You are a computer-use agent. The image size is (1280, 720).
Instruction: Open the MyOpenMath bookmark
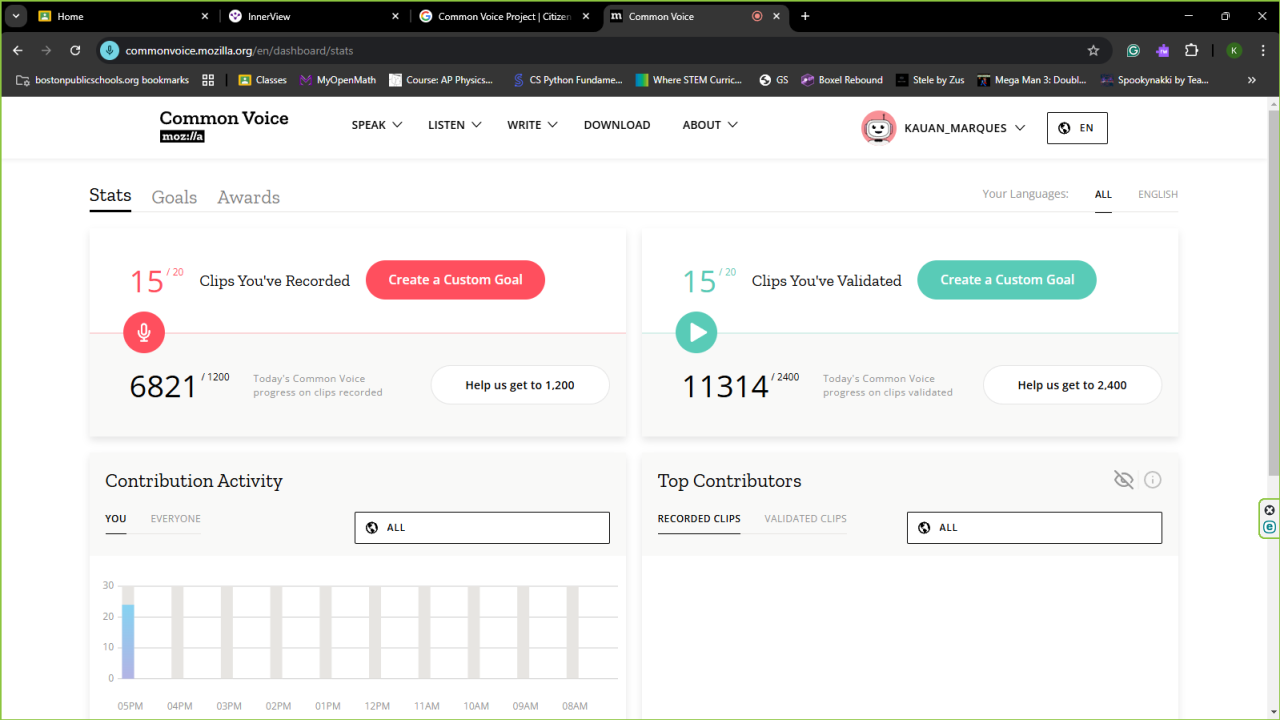pos(338,80)
